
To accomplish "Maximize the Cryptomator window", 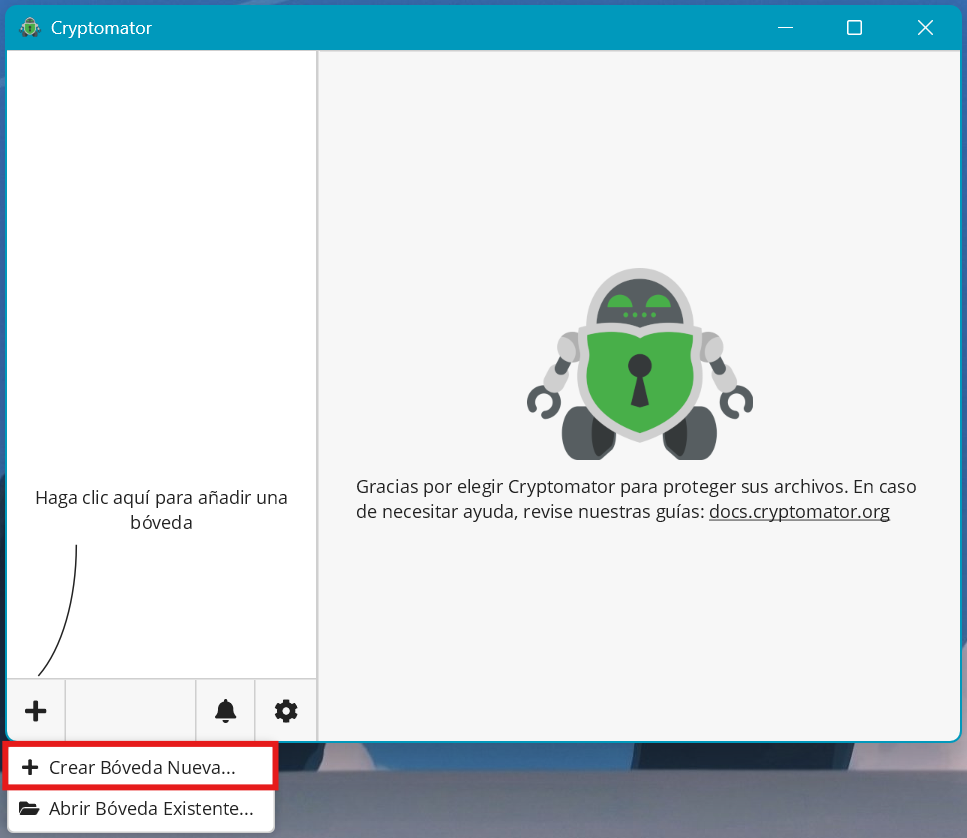I will [x=854, y=28].
